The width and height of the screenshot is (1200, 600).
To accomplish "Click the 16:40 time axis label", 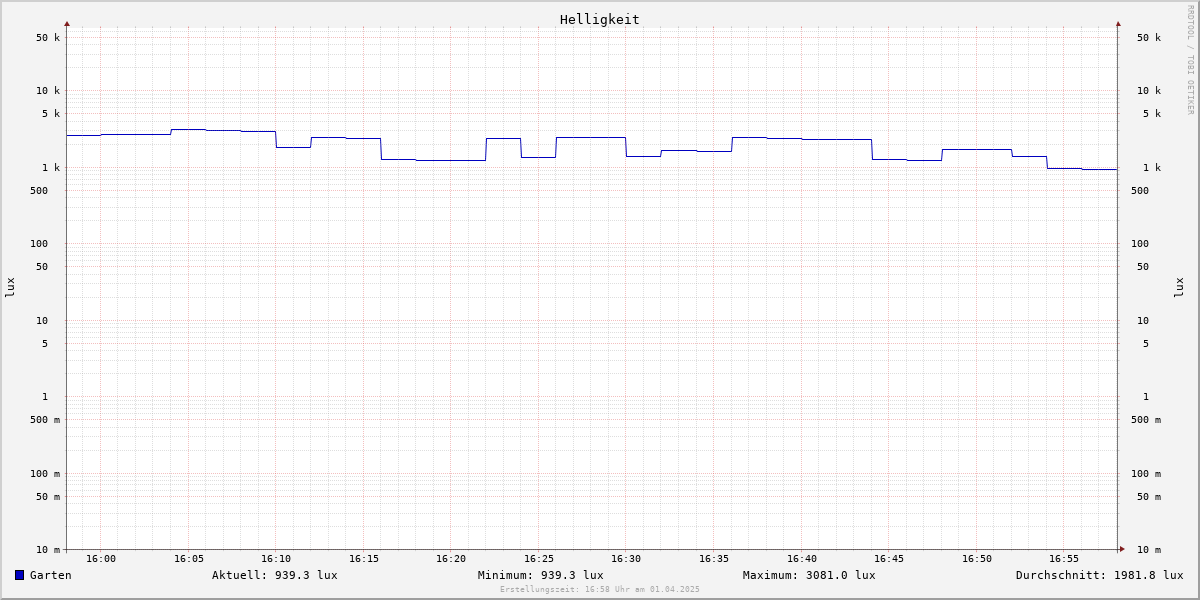I will pyautogui.click(x=802, y=559).
